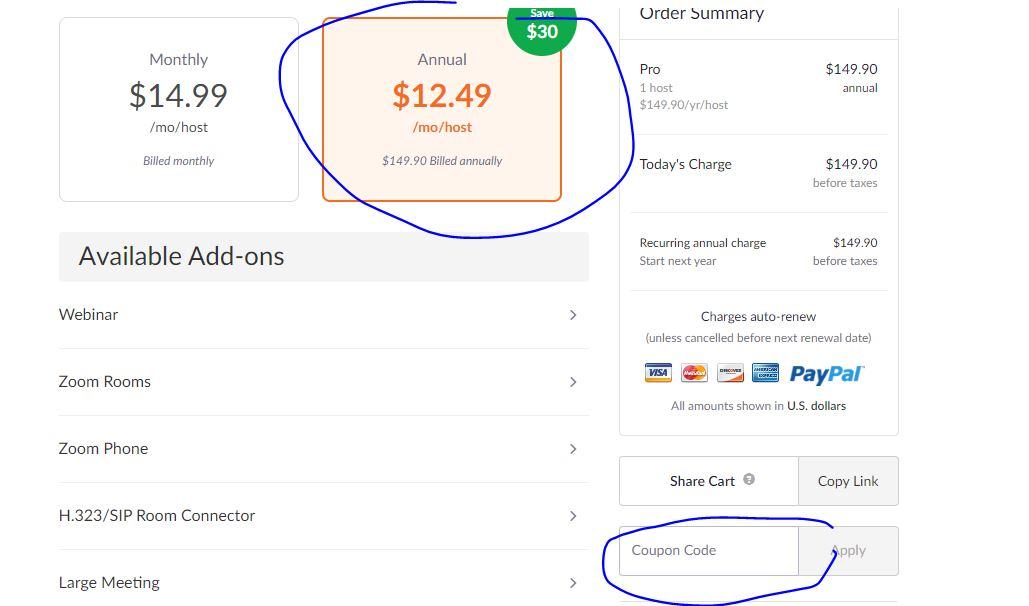Click the Discover card icon
The image size is (1029, 606).
(730, 373)
